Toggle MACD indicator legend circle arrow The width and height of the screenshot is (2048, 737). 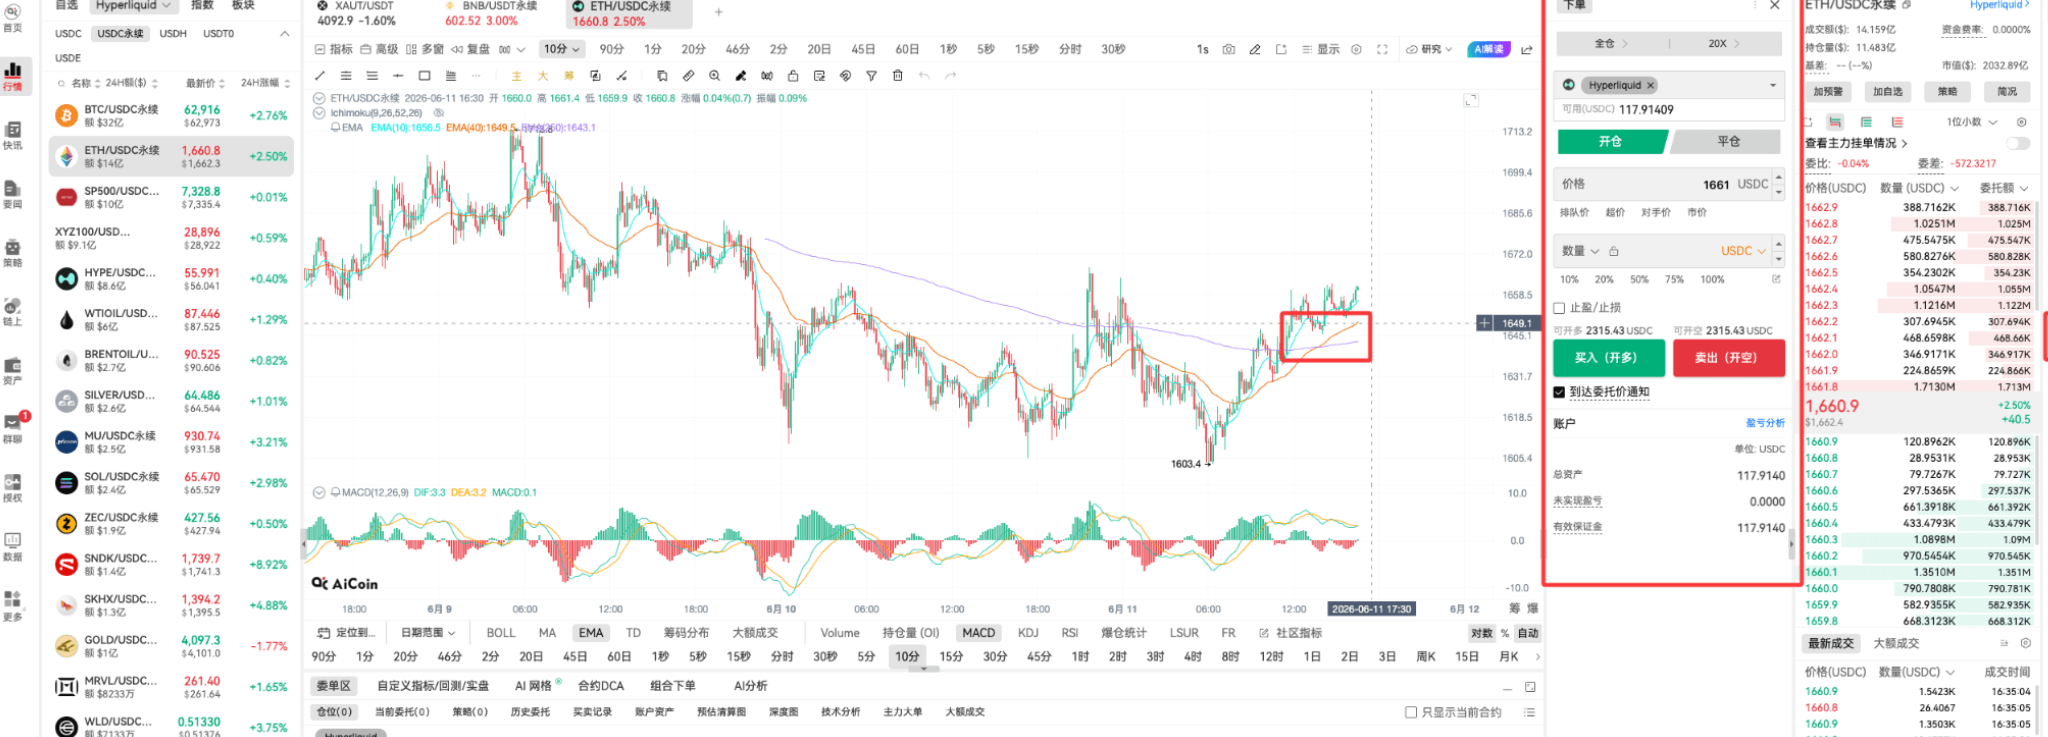coord(319,492)
